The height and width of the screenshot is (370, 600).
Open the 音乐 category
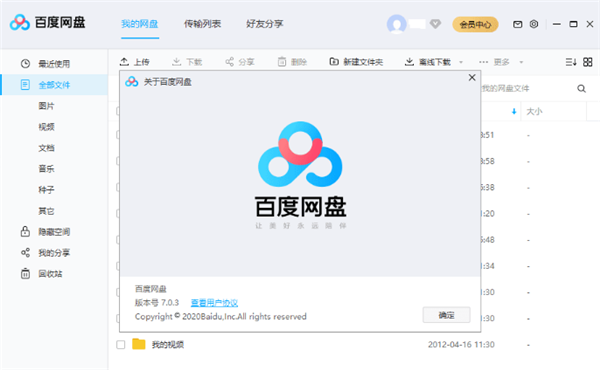click(x=46, y=169)
